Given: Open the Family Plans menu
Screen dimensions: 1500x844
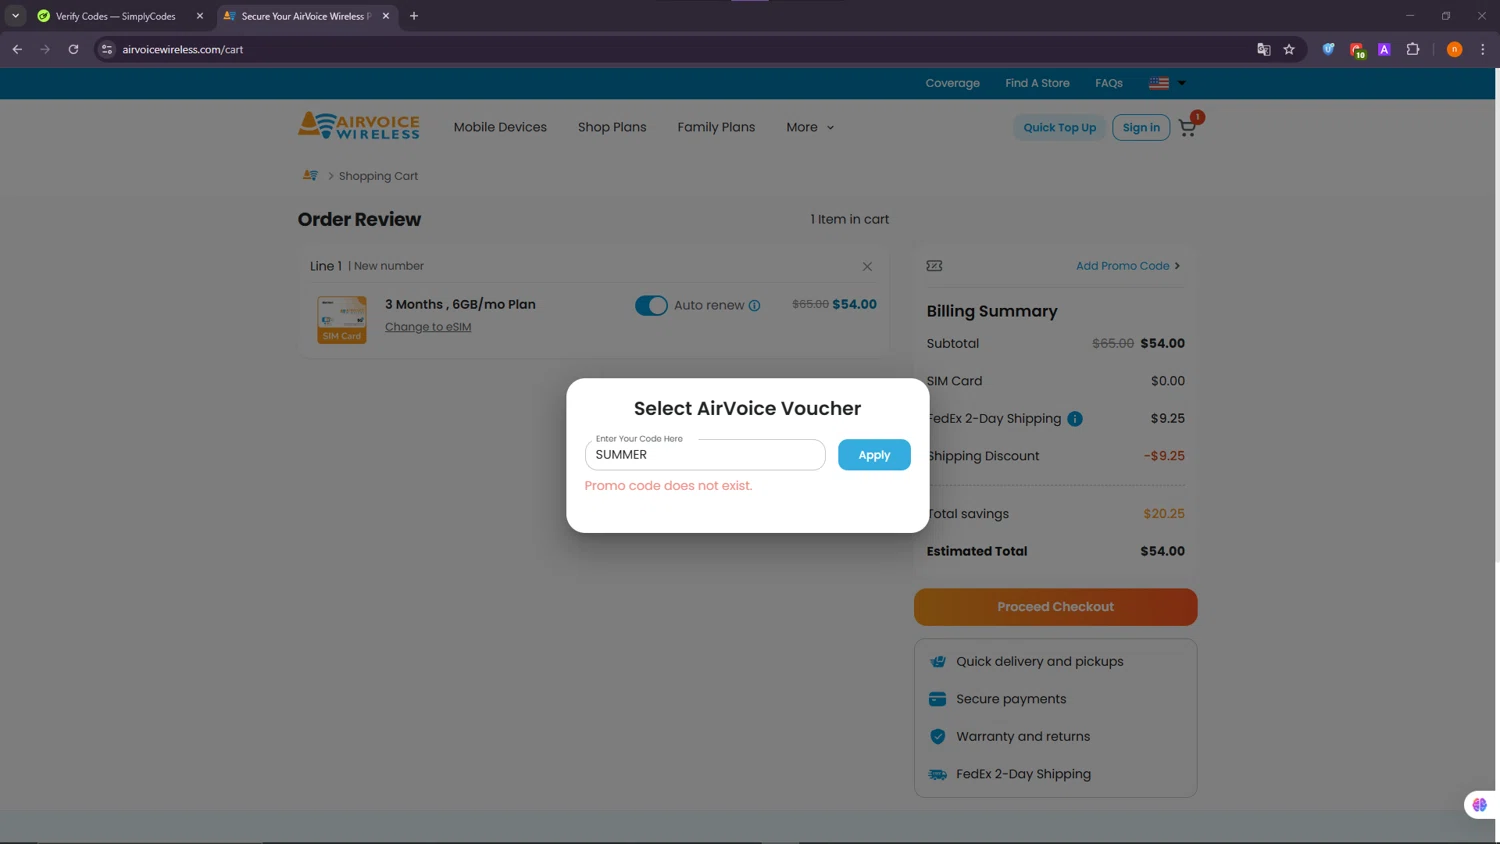Looking at the screenshot, I should [716, 127].
